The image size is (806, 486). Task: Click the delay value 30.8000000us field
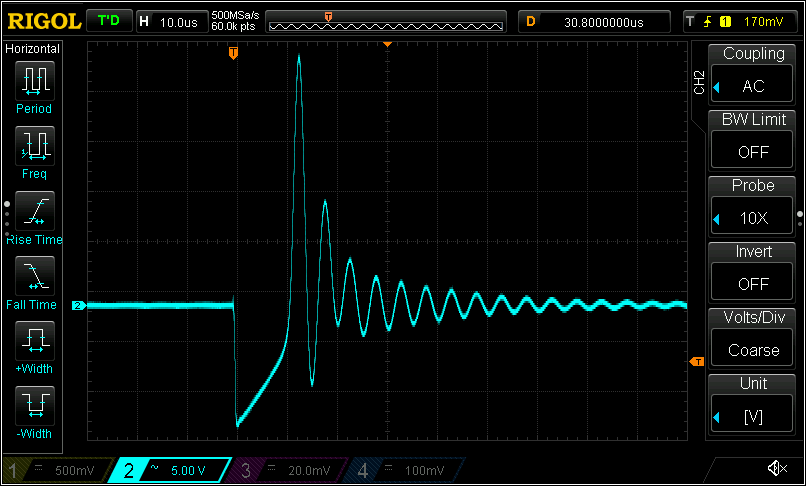click(x=603, y=22)
